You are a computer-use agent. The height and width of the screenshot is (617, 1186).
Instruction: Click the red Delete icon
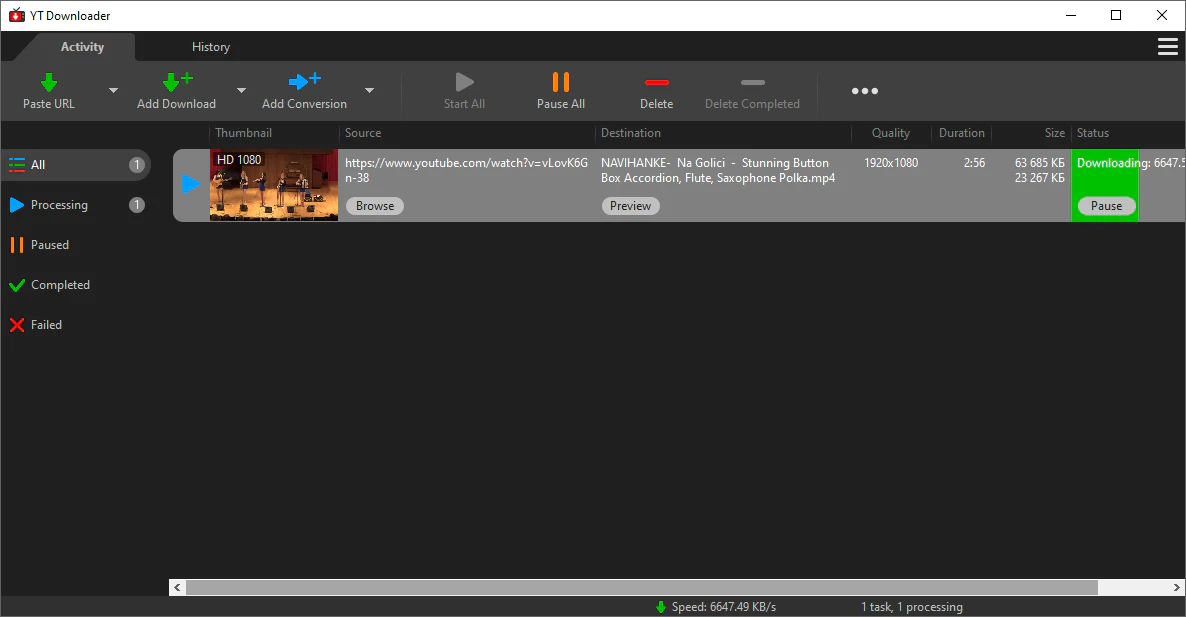(x=656, y=82)
